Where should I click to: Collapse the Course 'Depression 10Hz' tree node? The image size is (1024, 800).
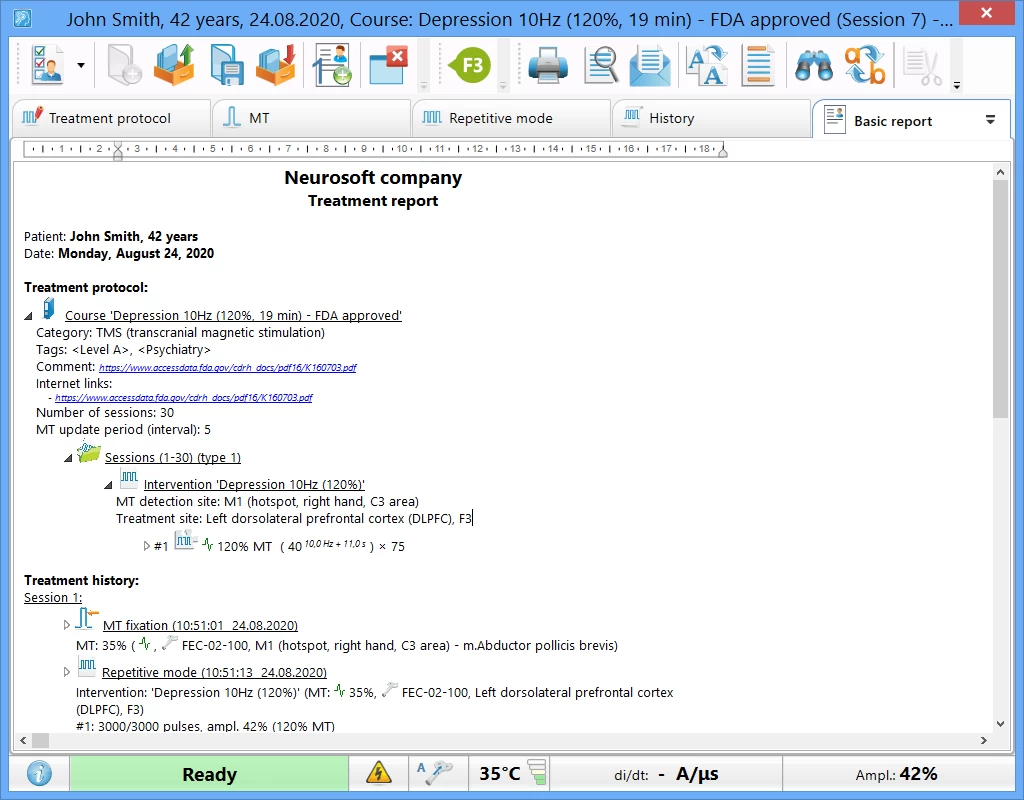coord(29,316)
